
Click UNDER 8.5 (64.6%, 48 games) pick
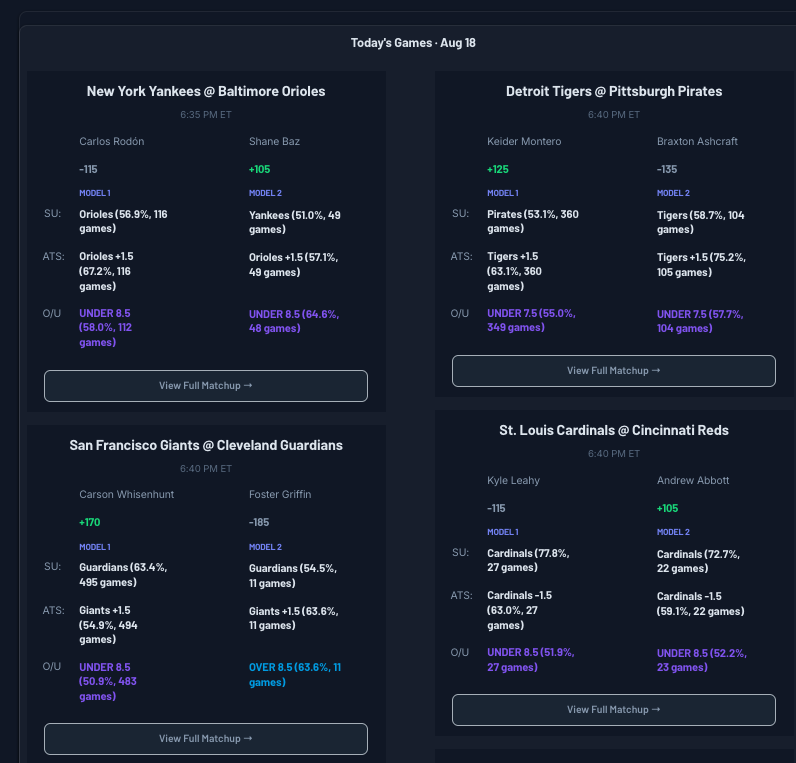pyautogui.click(x=294, y=321)
